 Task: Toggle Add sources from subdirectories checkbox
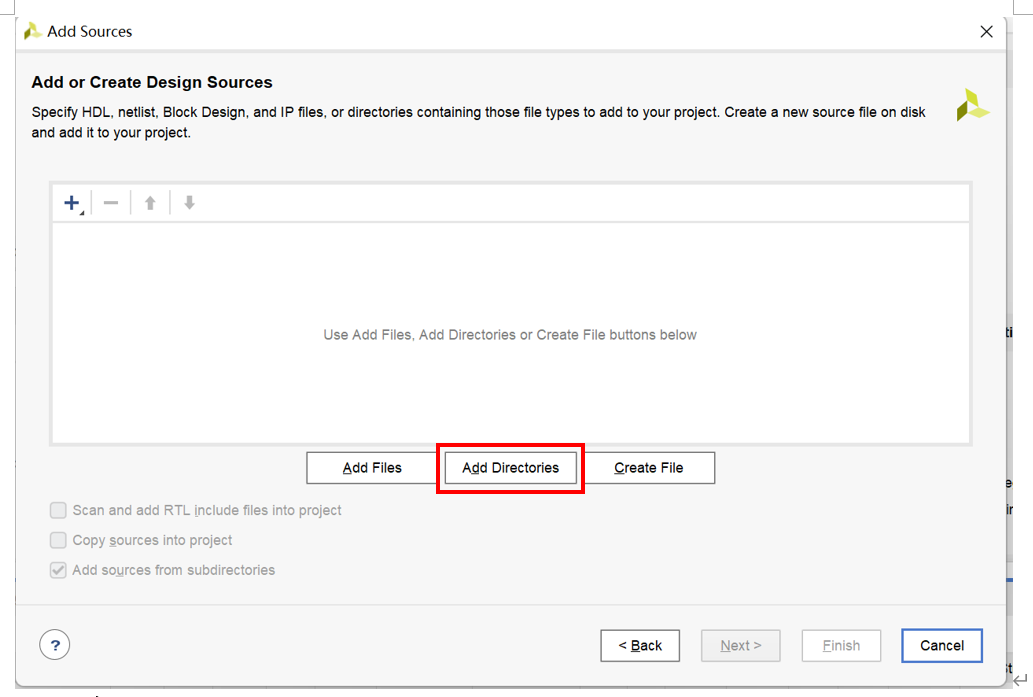pyautogui.click(x=59, y=570)
